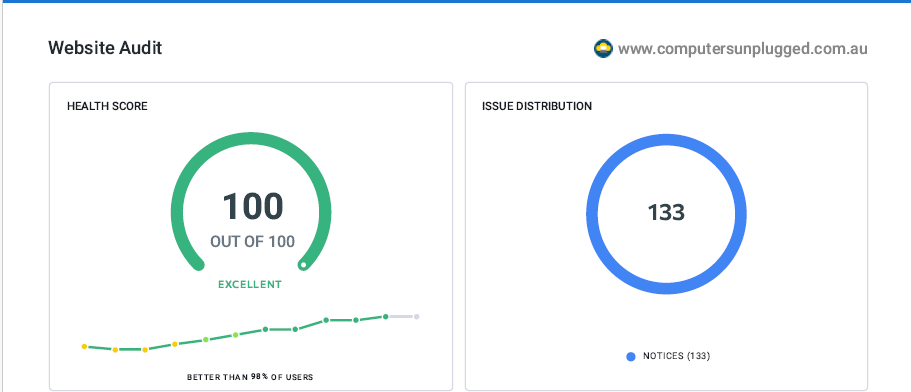Viewport: 911px width, 392px height.
Task: Click the fourth yellow point on trend line
Action: click(175, 344)
